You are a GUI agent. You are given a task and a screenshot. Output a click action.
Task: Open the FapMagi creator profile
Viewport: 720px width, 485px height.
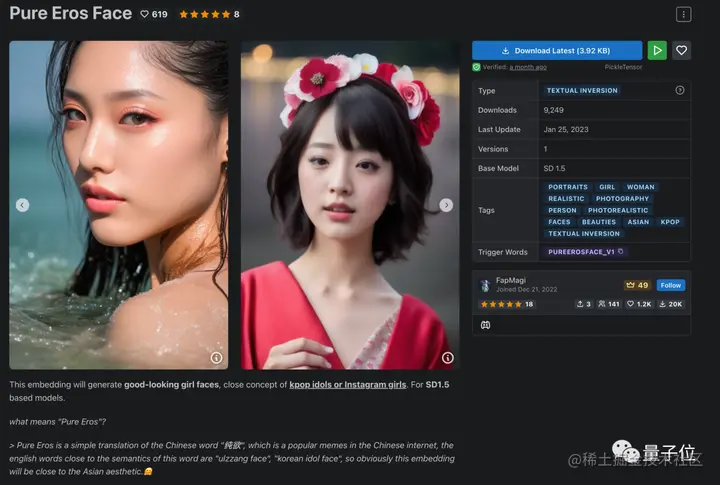(x=511, y=280)
